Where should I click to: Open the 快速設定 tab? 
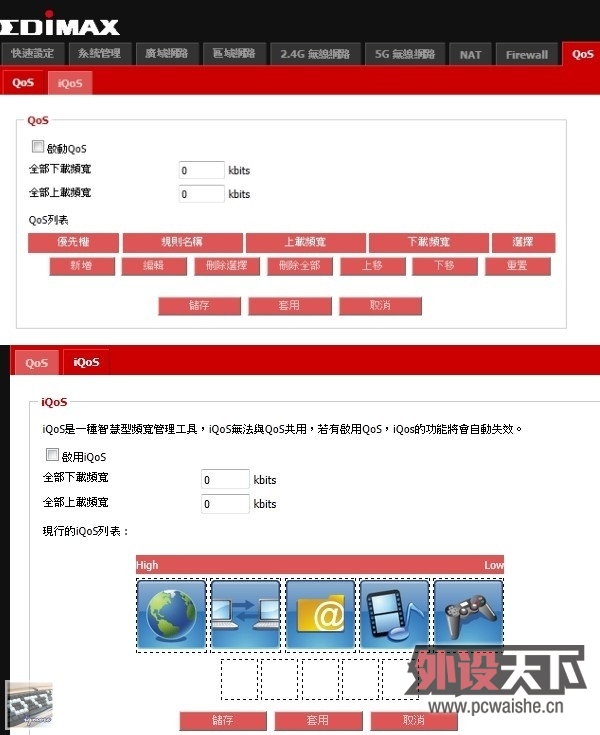pyautogui.click(x=33, y=53)
